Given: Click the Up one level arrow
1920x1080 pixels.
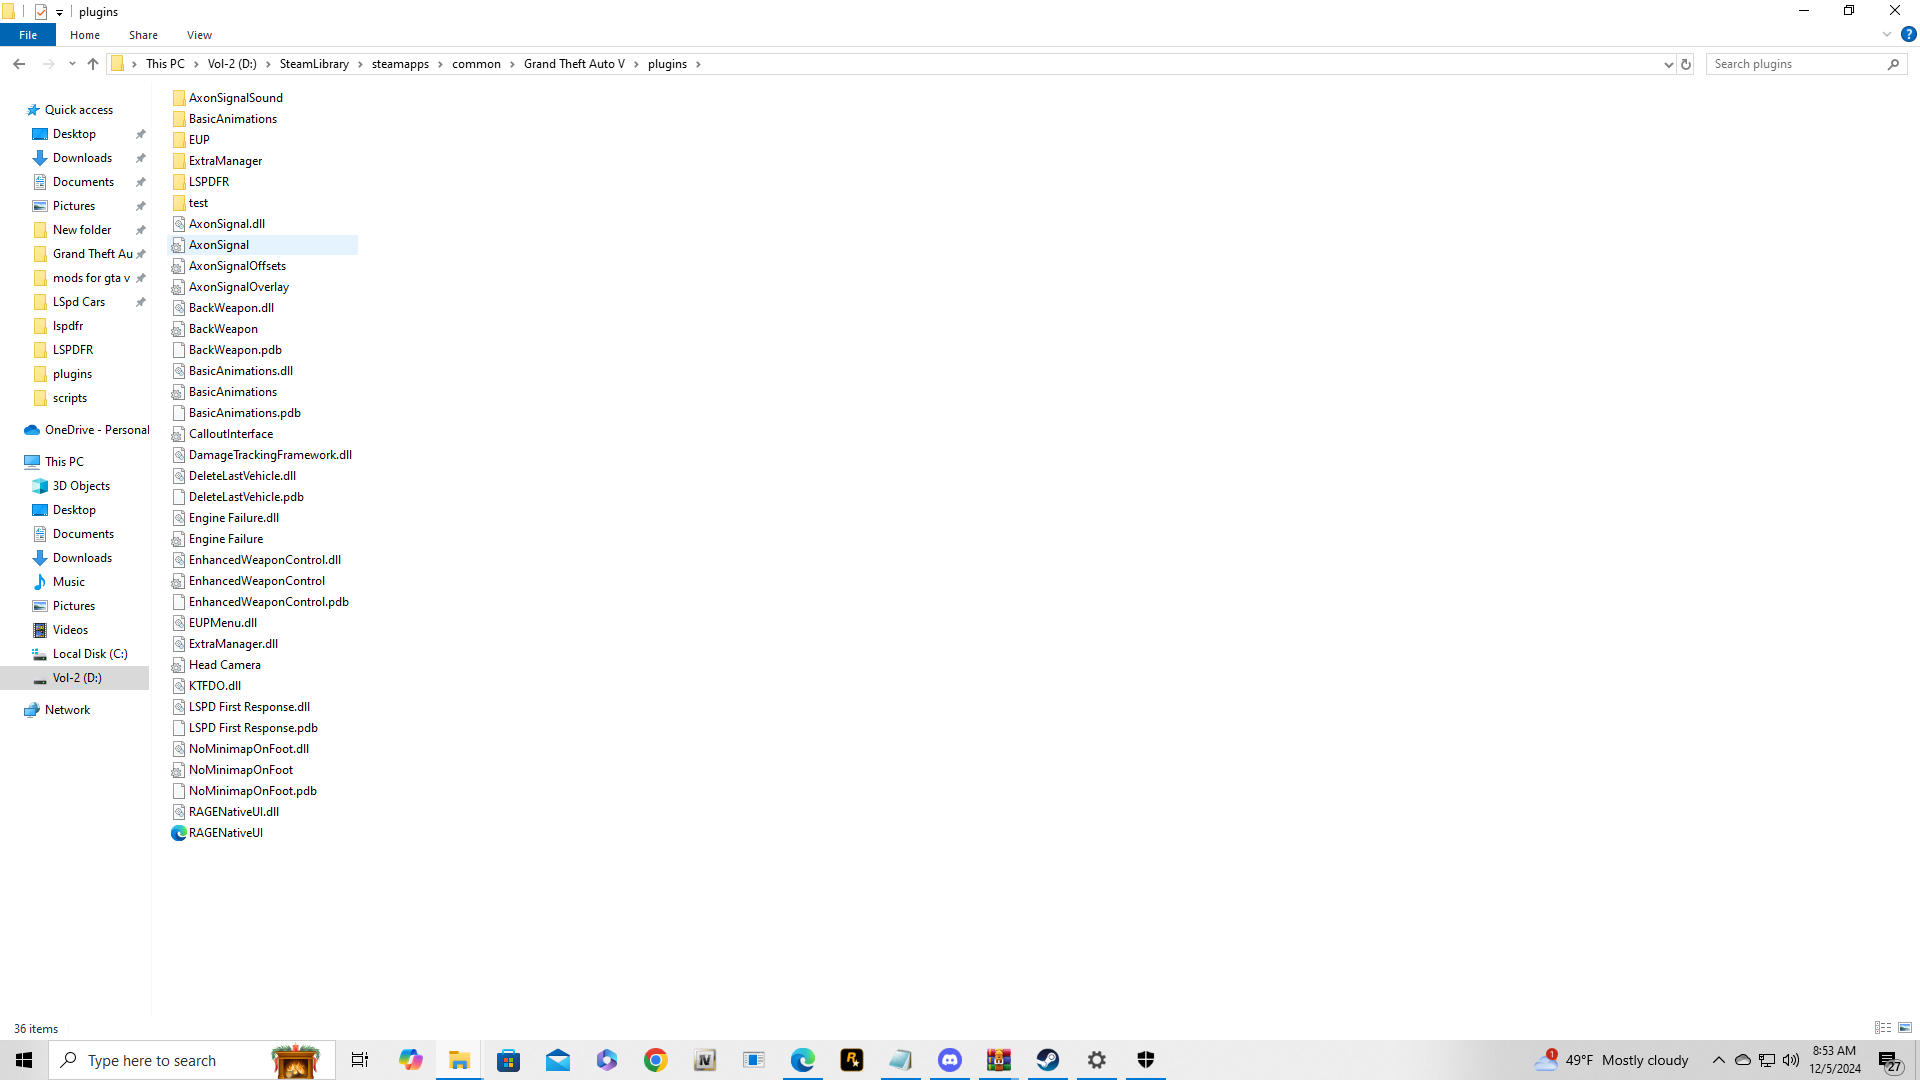Looking at the screenshot, I should (x=93, y=64).
